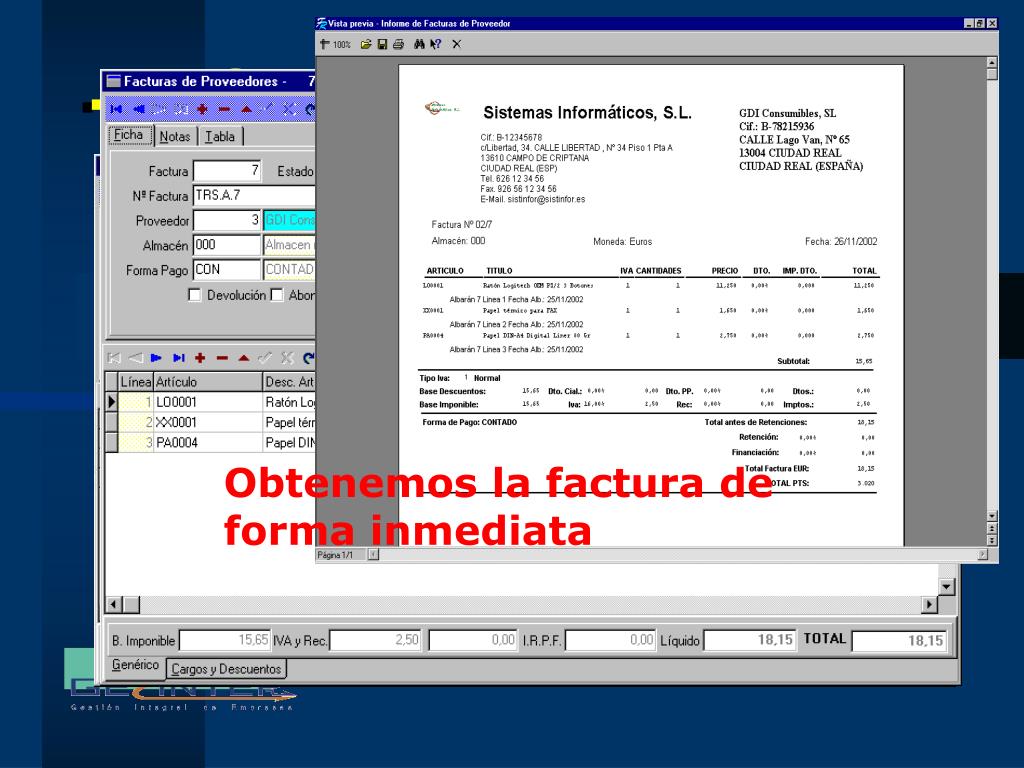Refresh lines grid with blue arrow icon
Image resolution: width=1024 pixels, height=768 pixels.
(309, 358)
